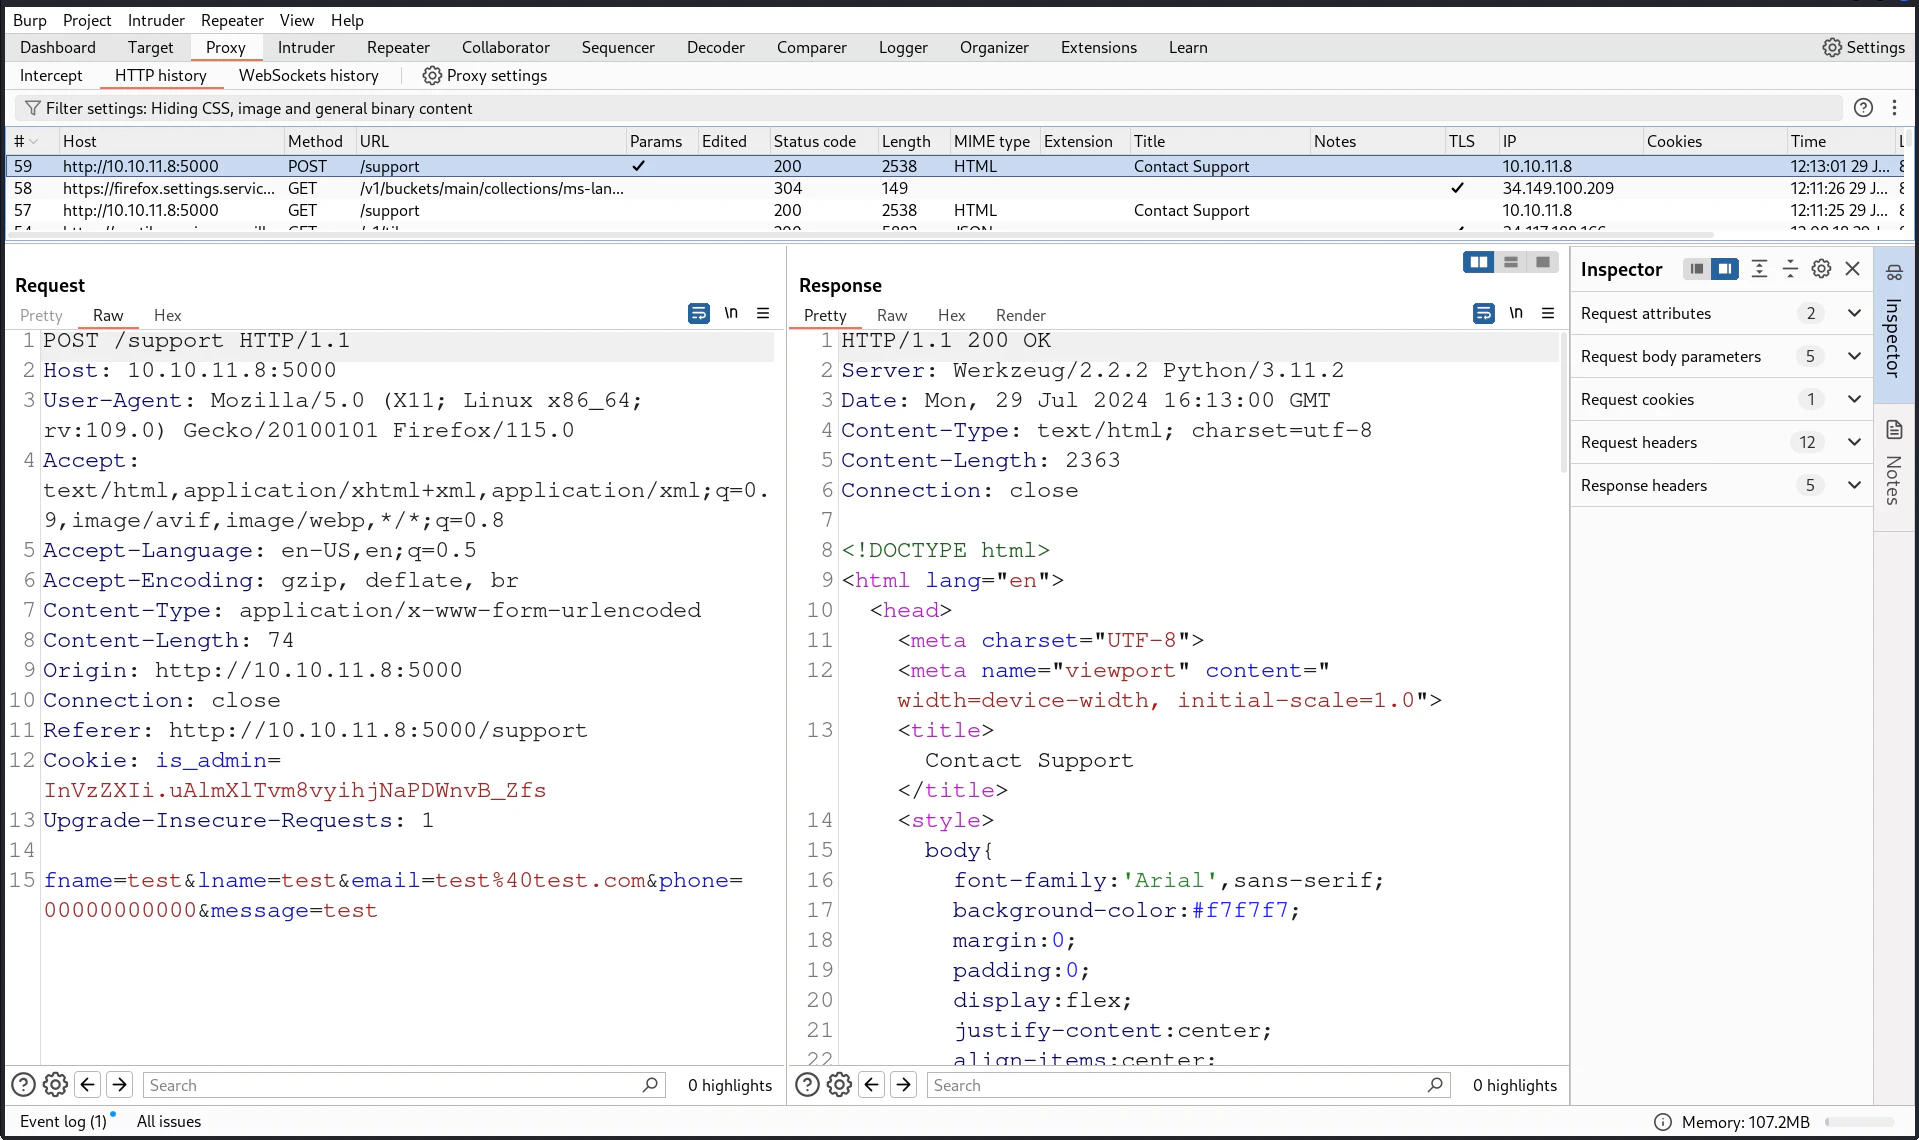The height and width of the screenshot is (1140, 1919).
Task: Click the Memory info icon in status bar
Action: (1663, 1122)
